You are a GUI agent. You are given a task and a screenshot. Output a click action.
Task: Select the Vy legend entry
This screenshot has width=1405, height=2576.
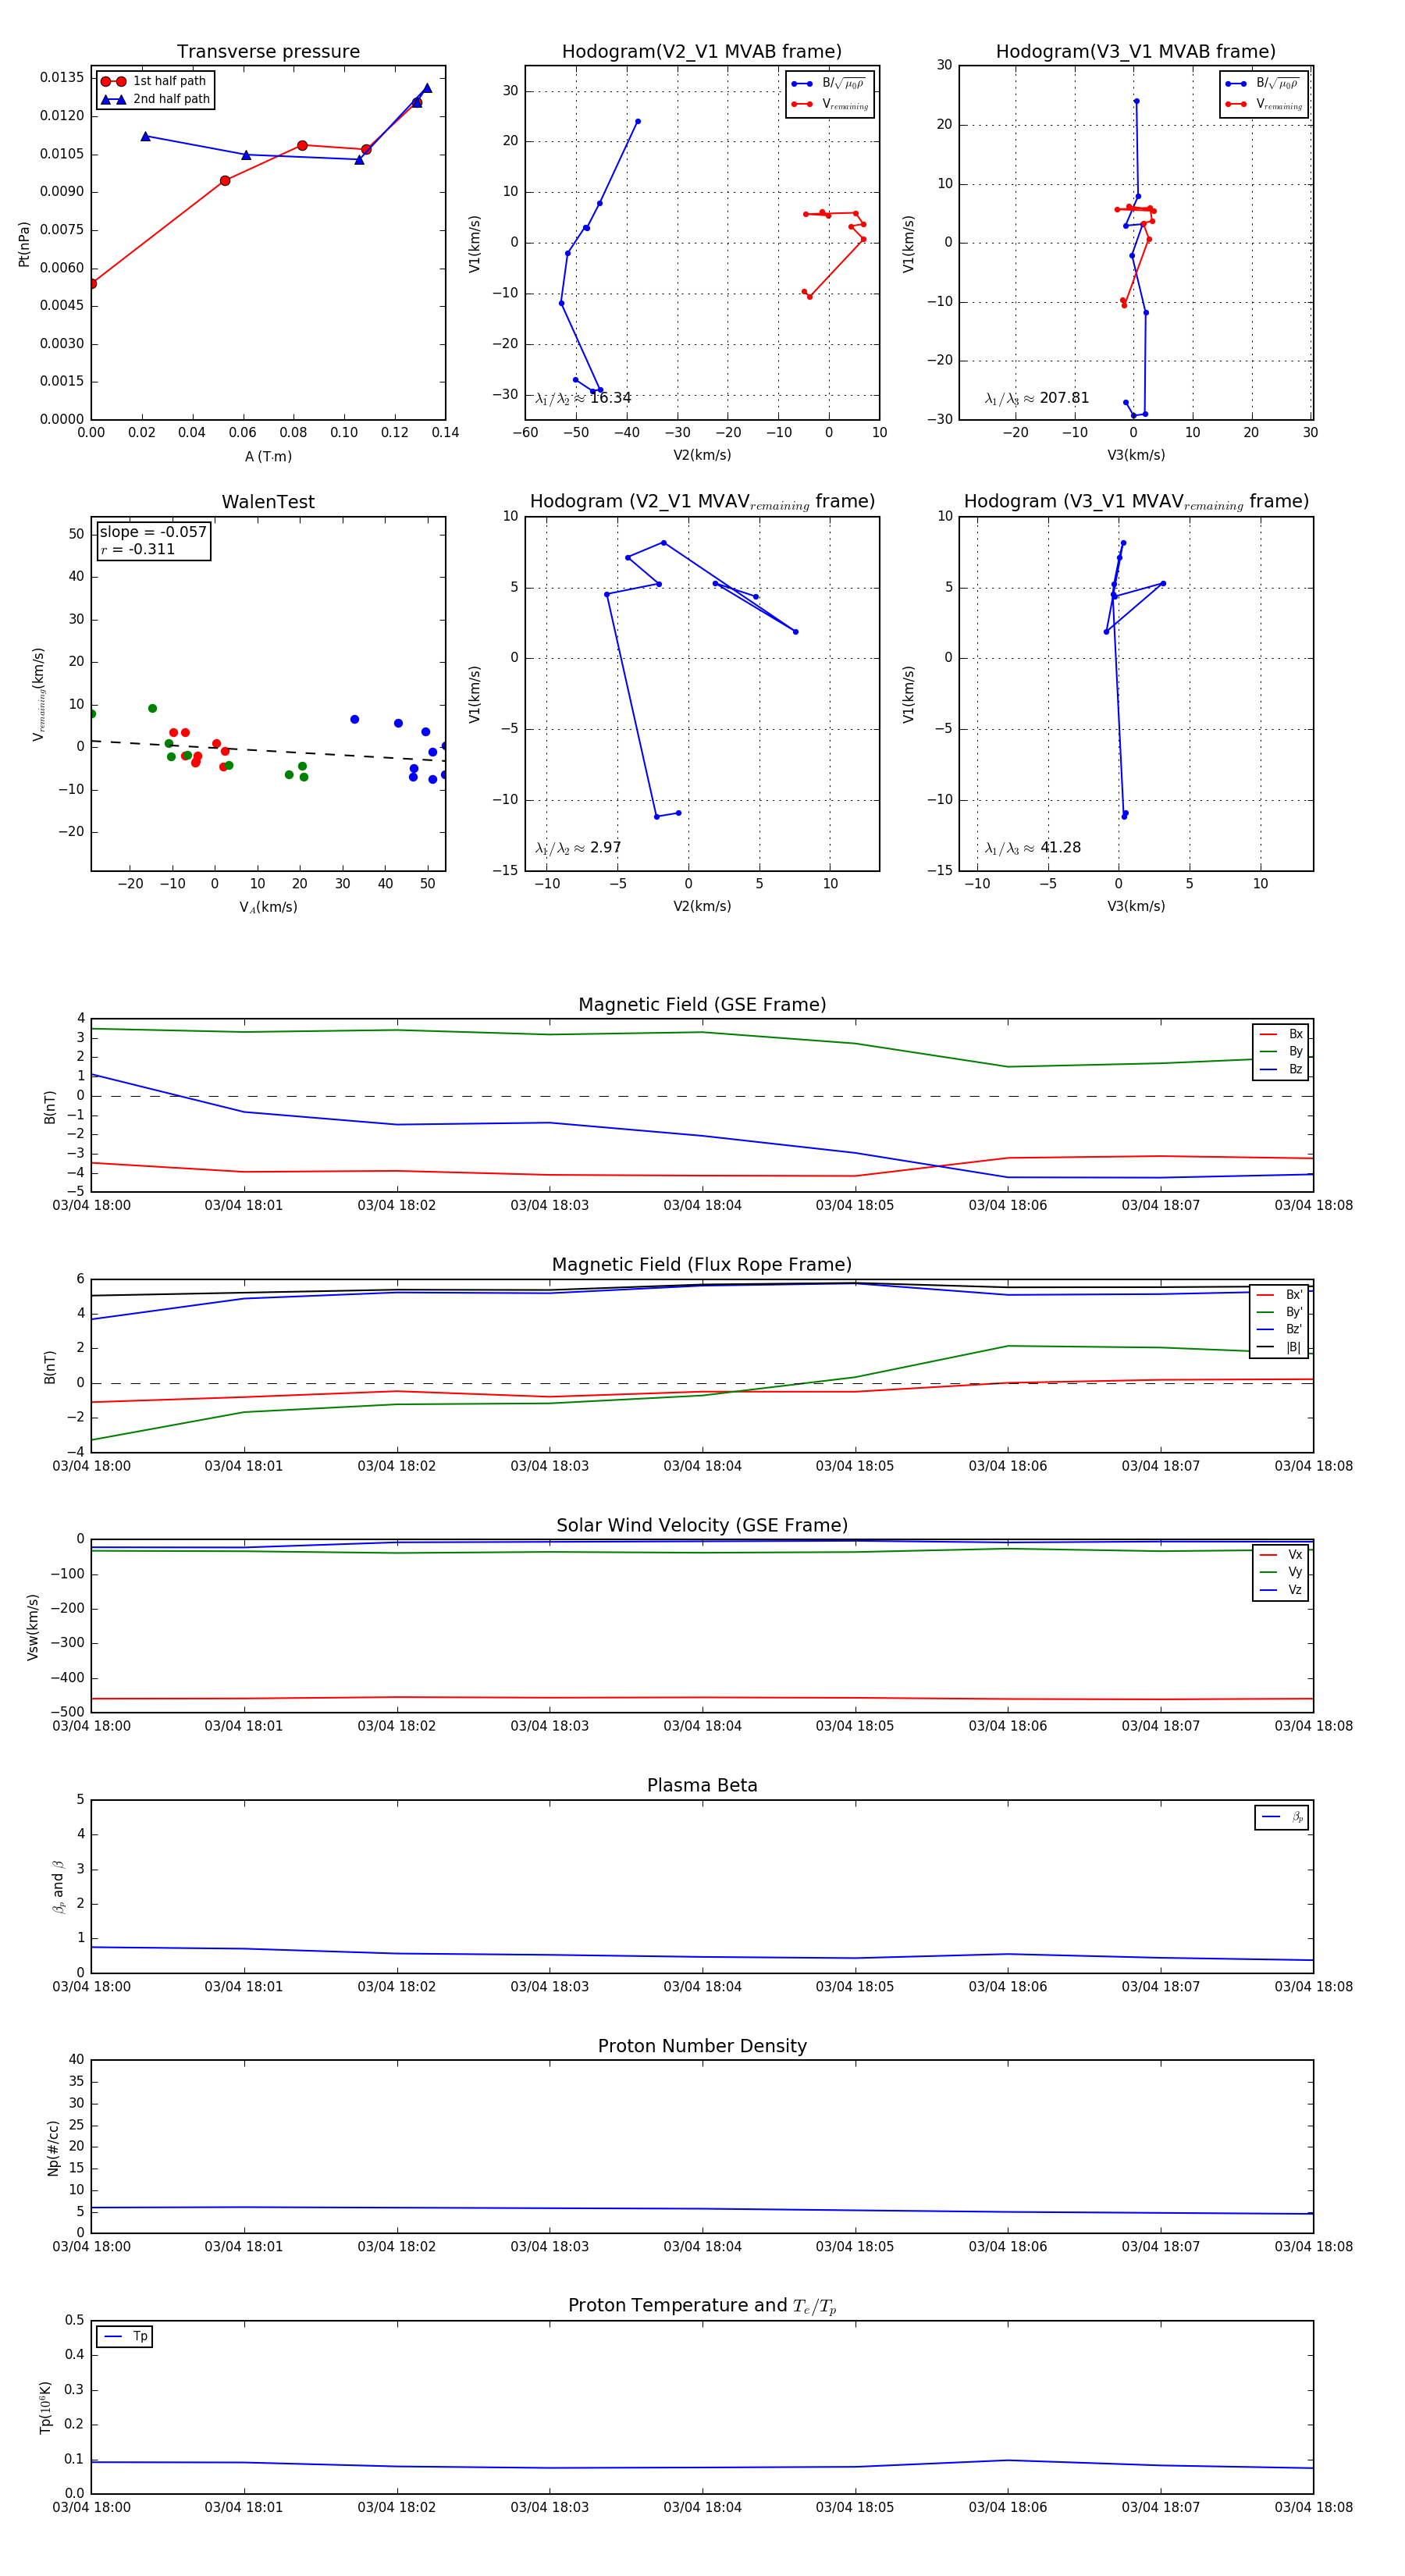[1281, 1572]
